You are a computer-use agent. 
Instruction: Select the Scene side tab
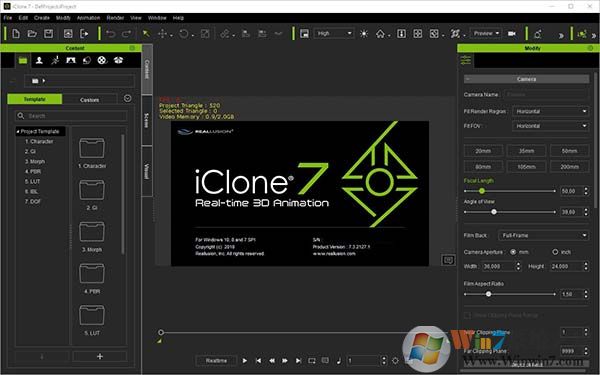[x=147, y=121]
